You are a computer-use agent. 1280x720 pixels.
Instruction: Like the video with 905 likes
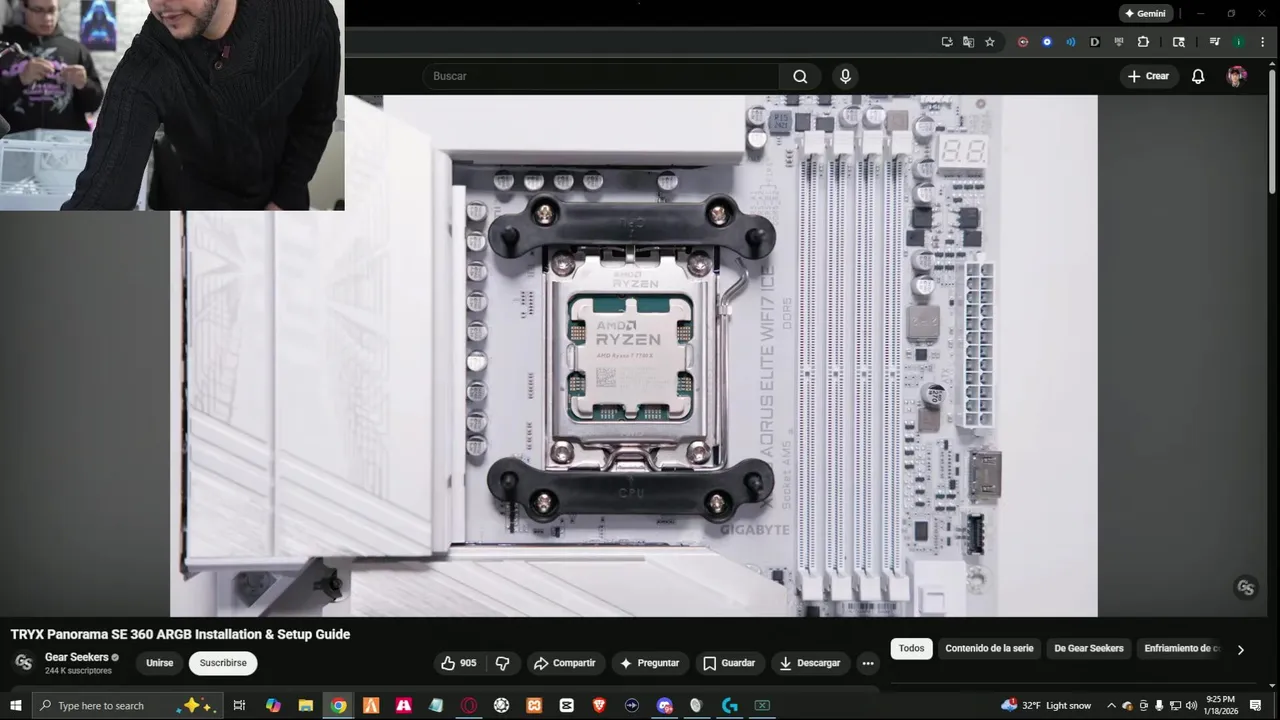point(459,663)
